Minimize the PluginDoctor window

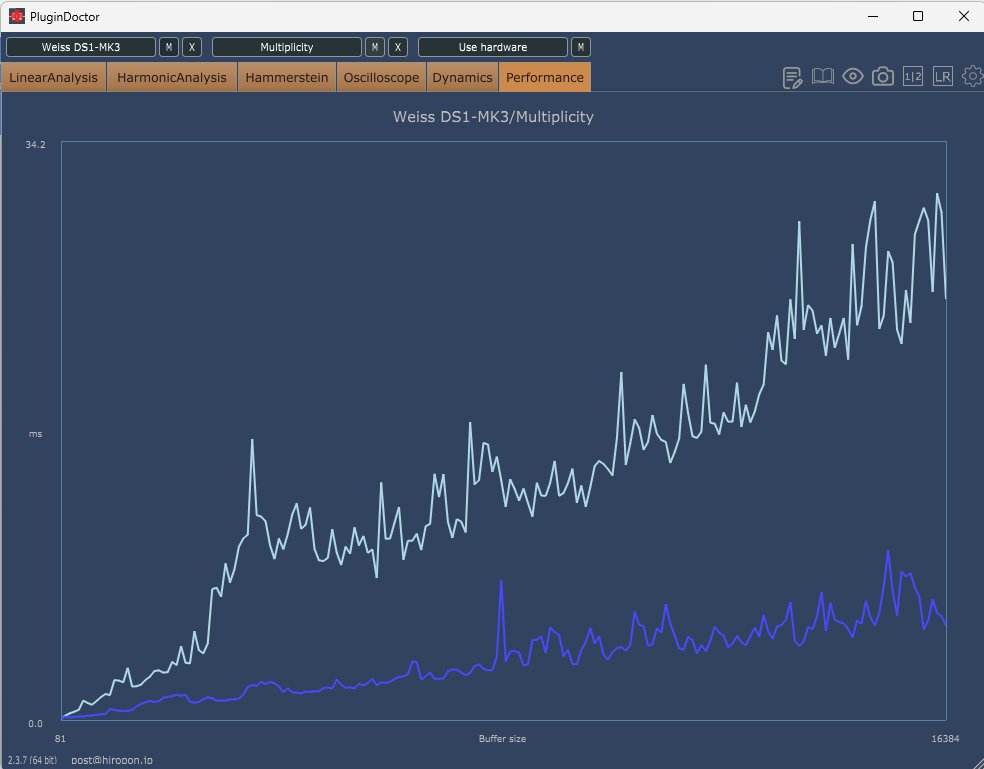[x=872, y=16]
